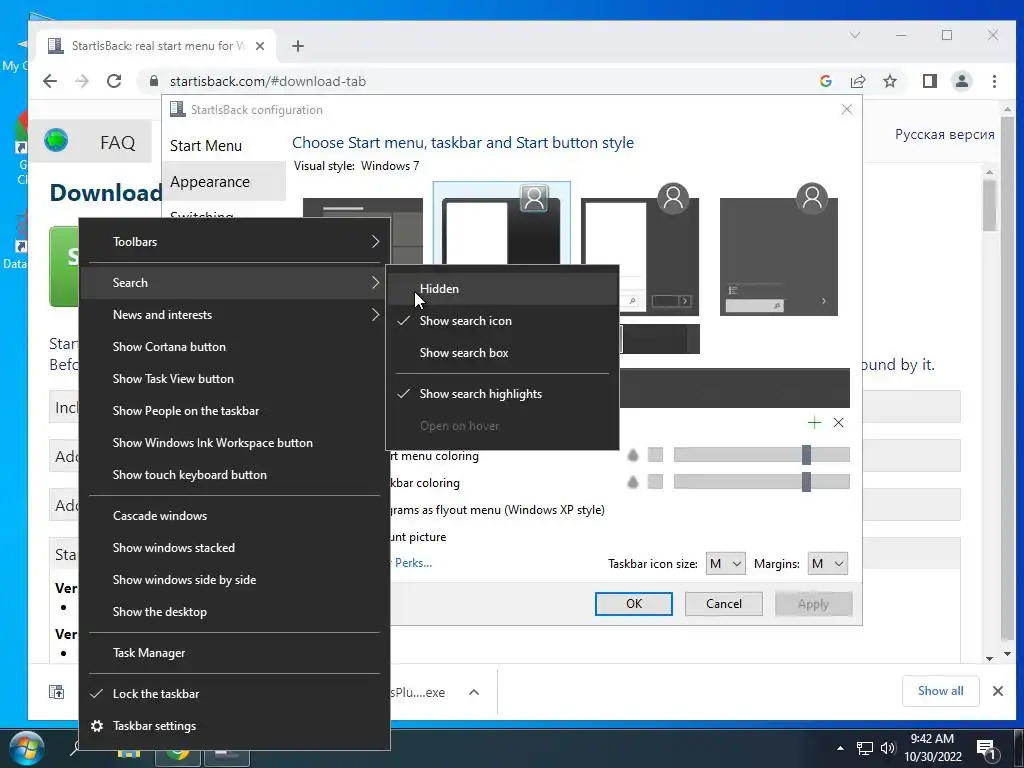The image size is (1024, 768).
Task: Switch to Appearance section in StartIsBack
Action: 223,182
